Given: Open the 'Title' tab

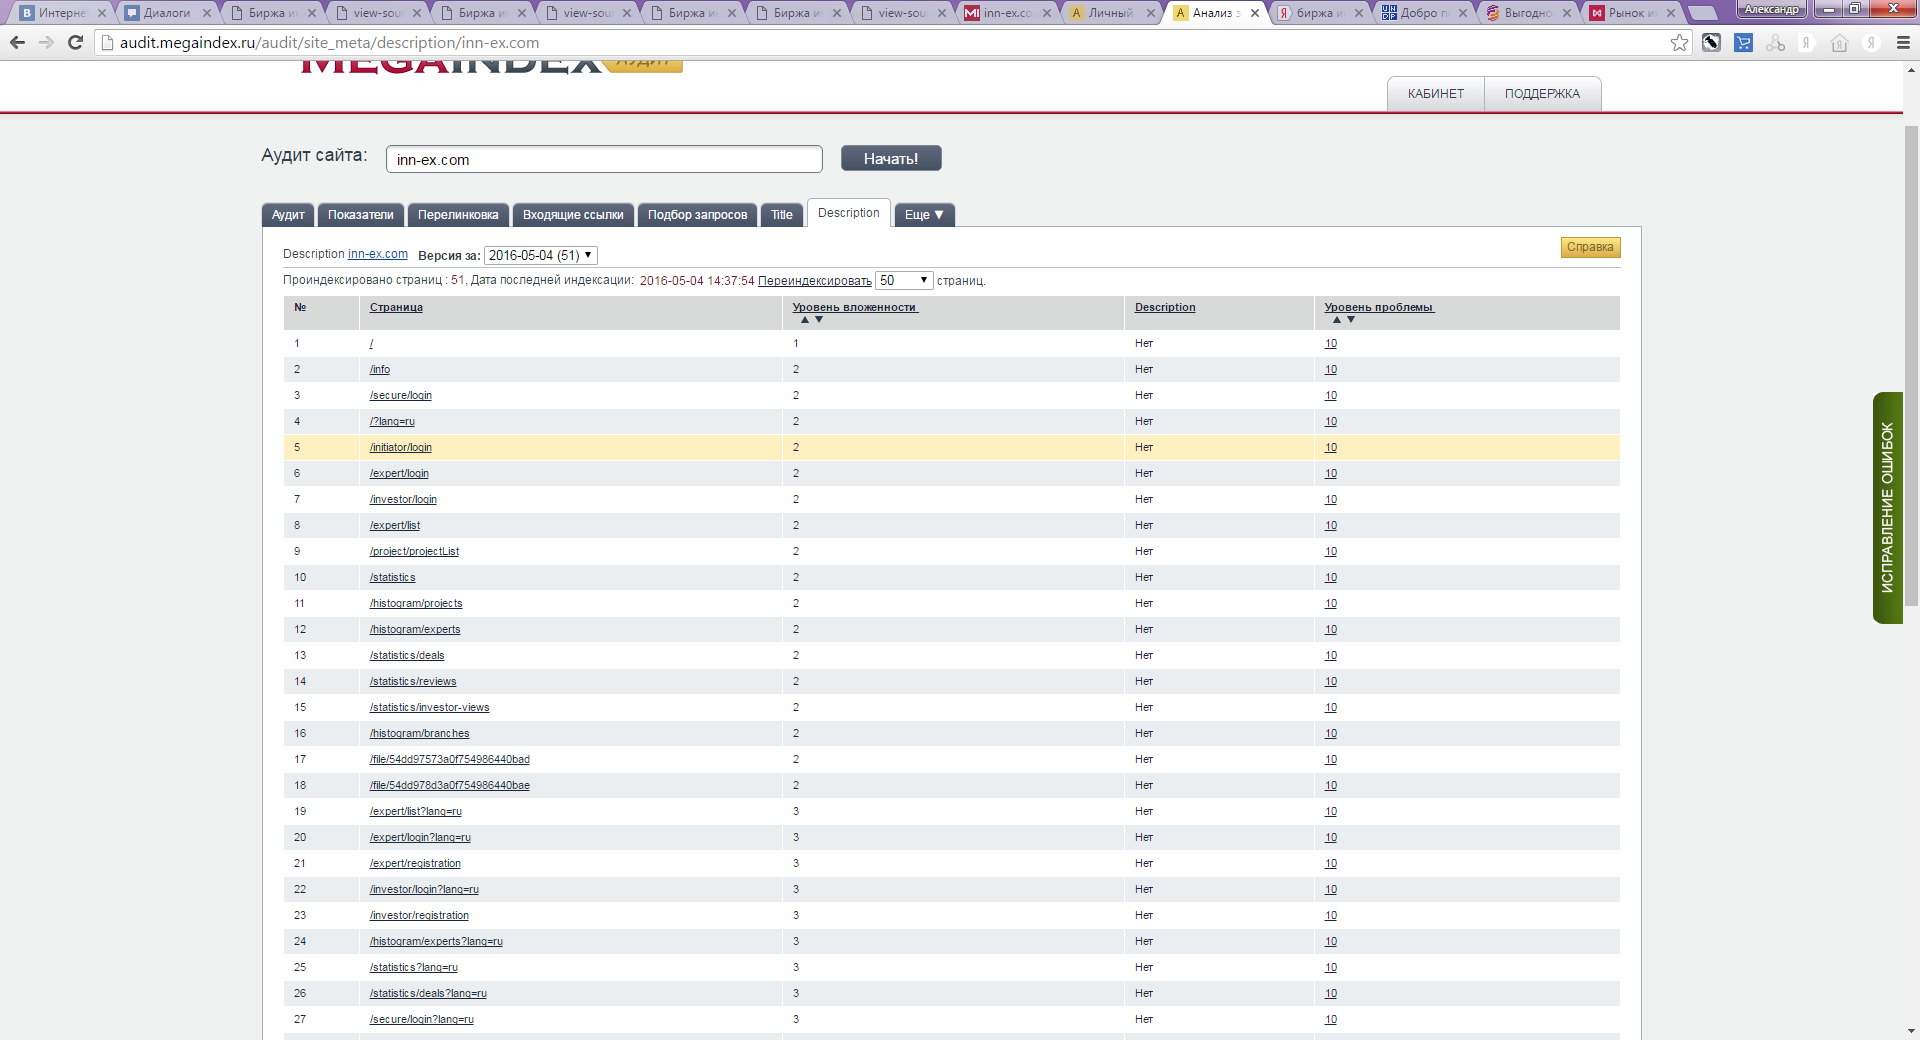Looking at the screenshot, I should pos(782,215).
